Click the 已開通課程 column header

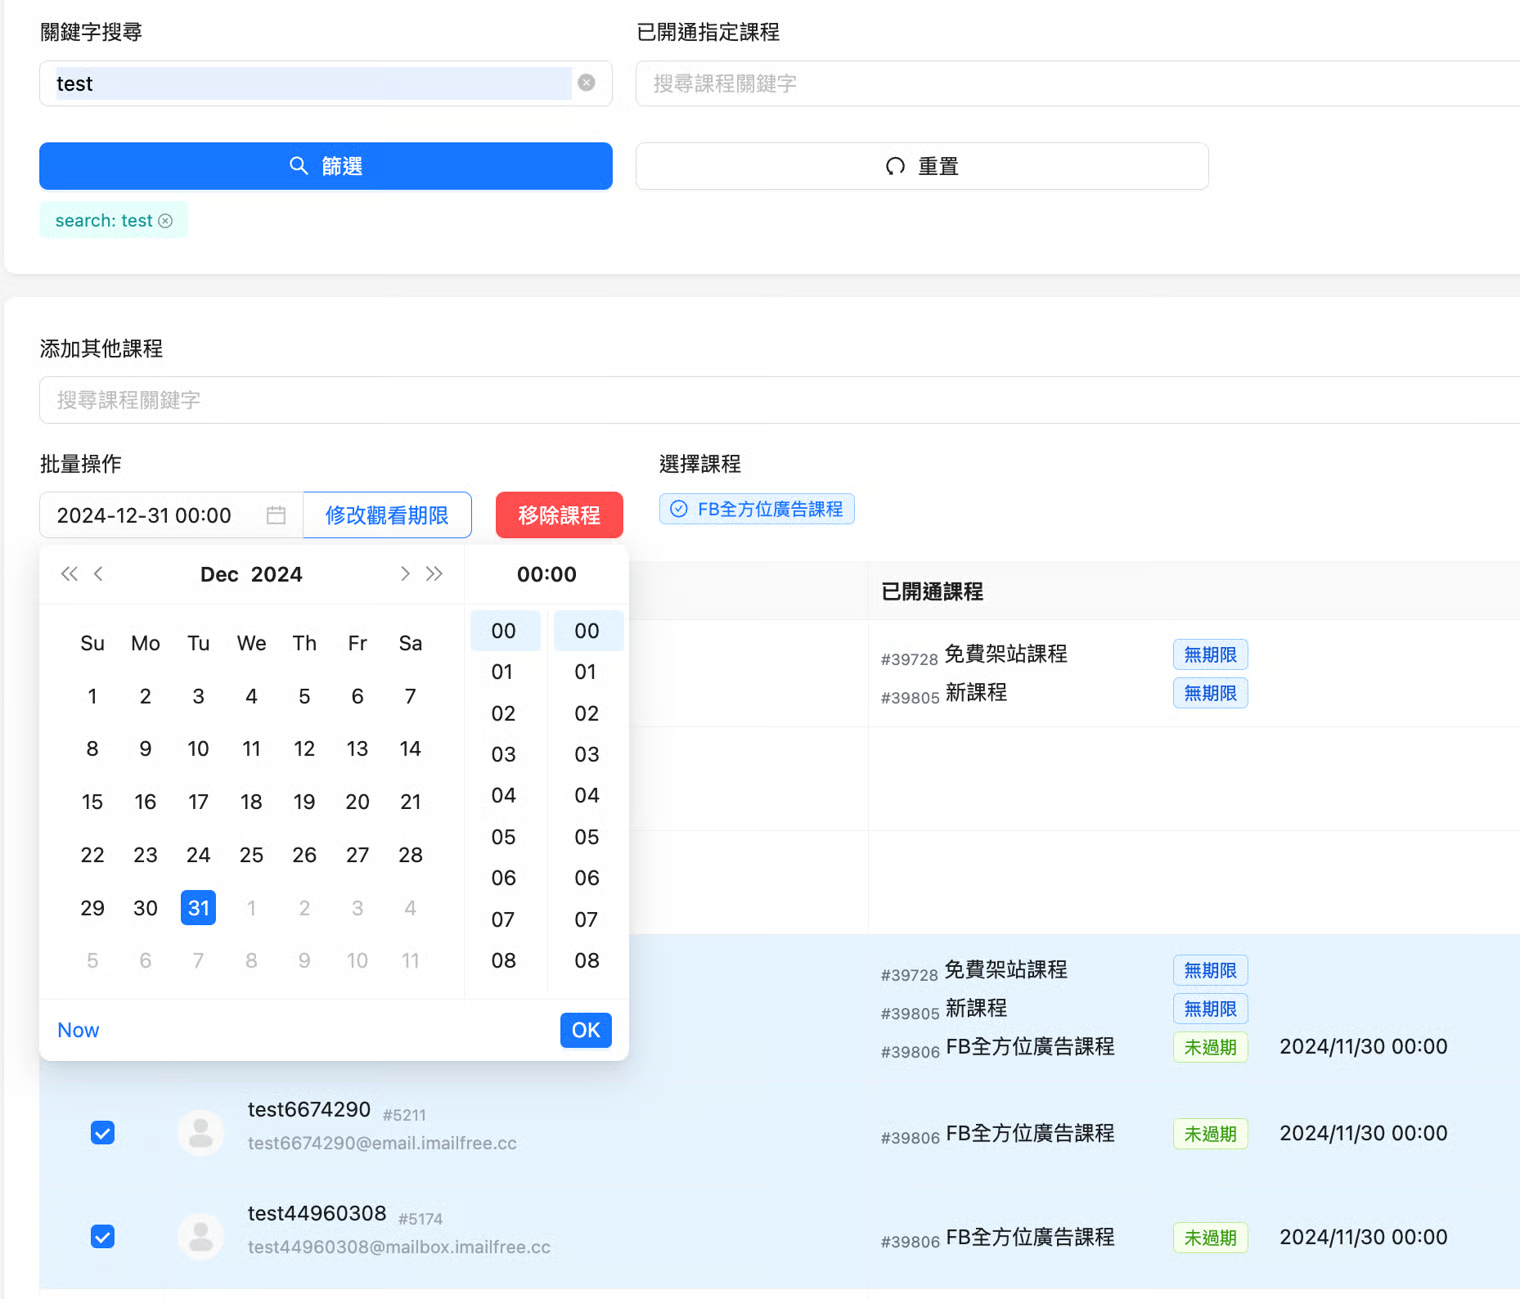(x=932, y=592)
